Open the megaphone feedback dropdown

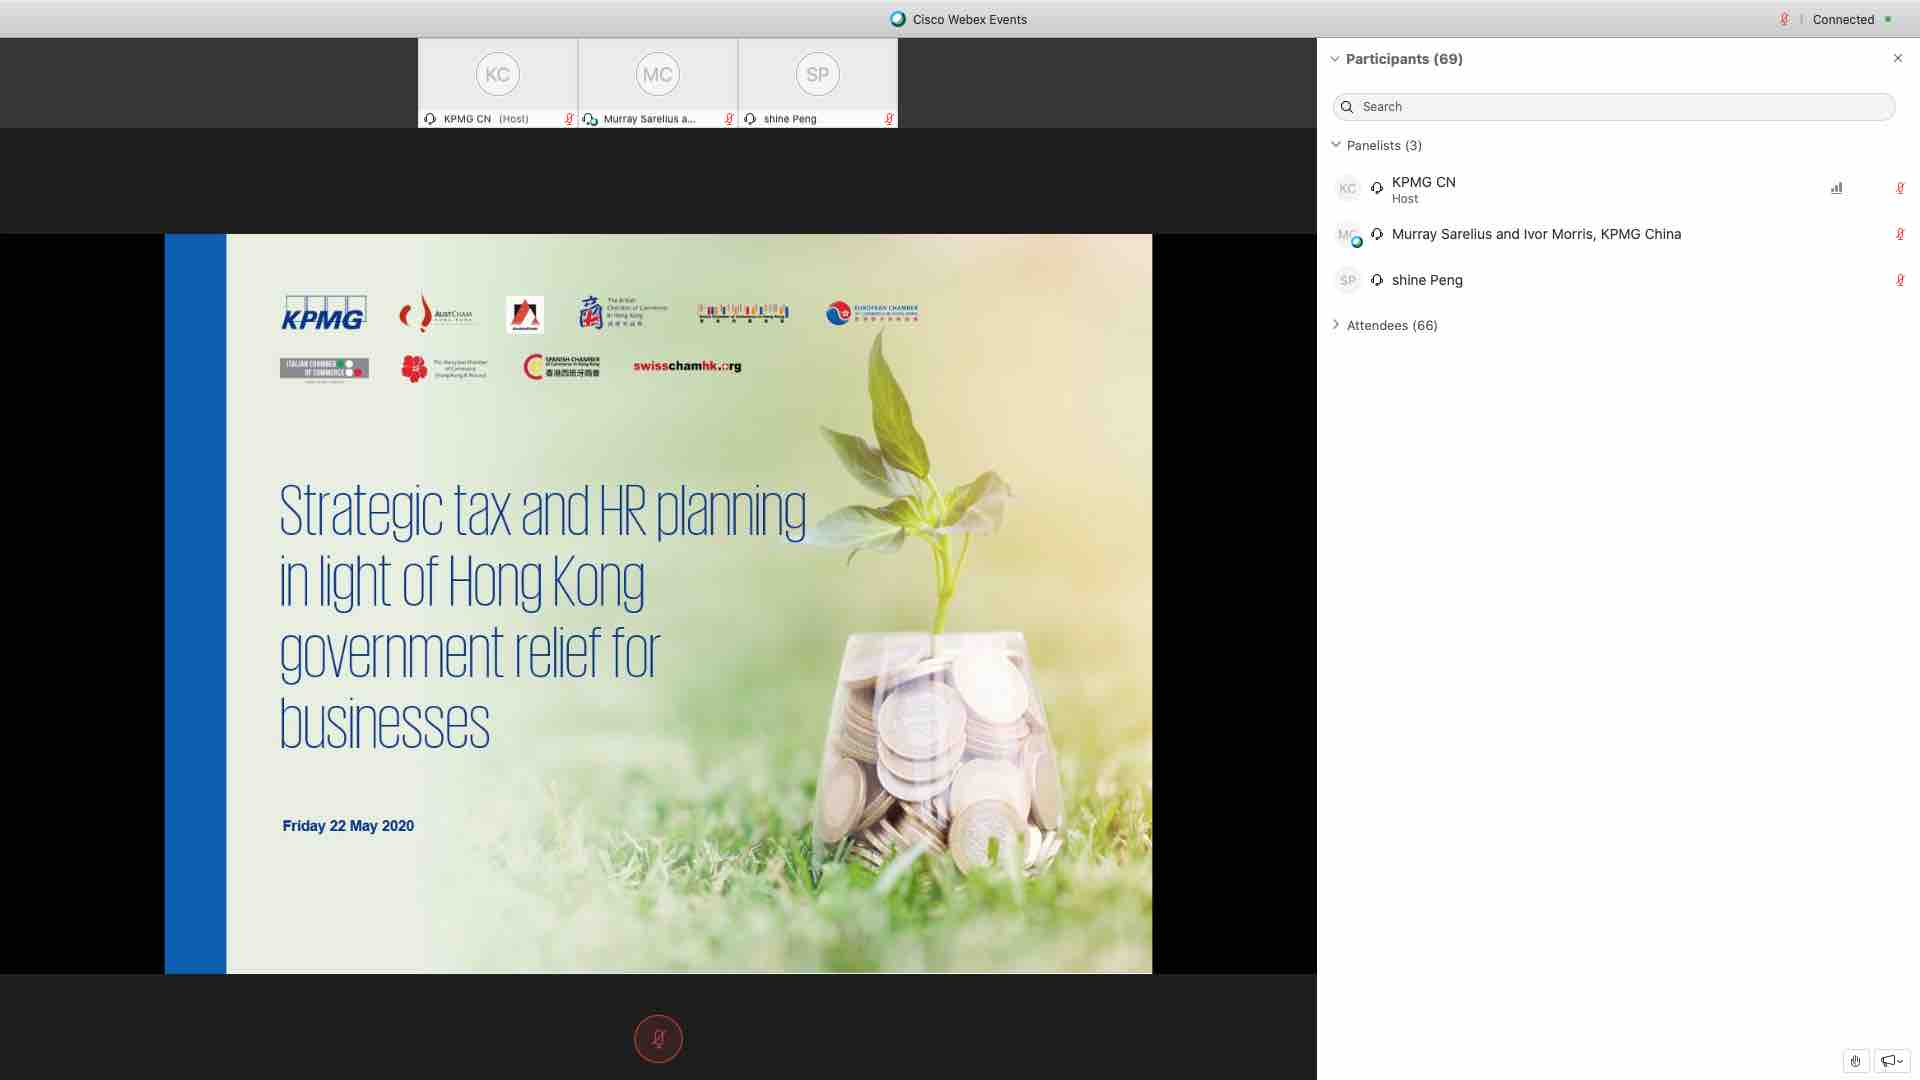click(1891, 1061)
